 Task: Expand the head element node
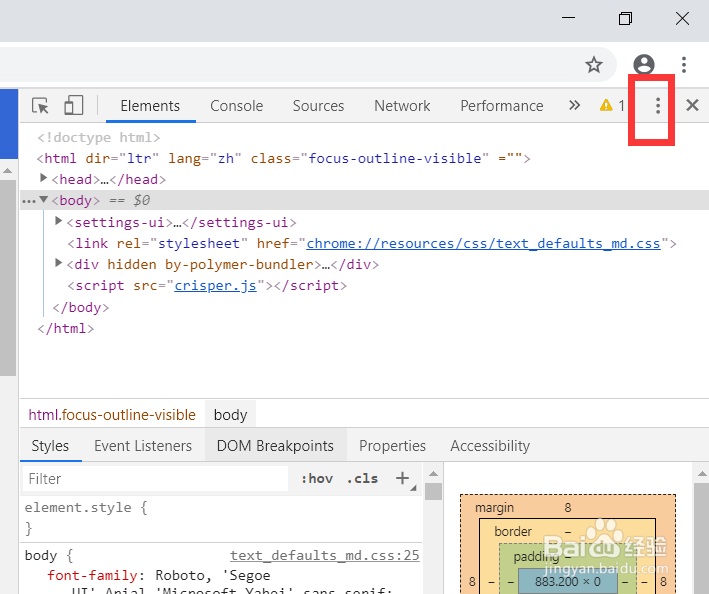(x=43, y=178)
